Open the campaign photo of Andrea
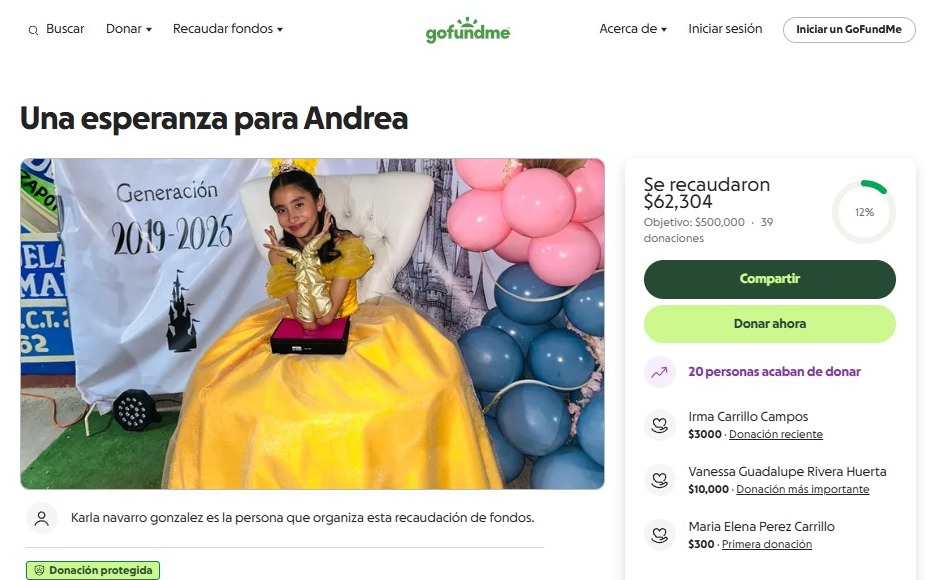This screenshot has height=580, width=928. [312, 324]
